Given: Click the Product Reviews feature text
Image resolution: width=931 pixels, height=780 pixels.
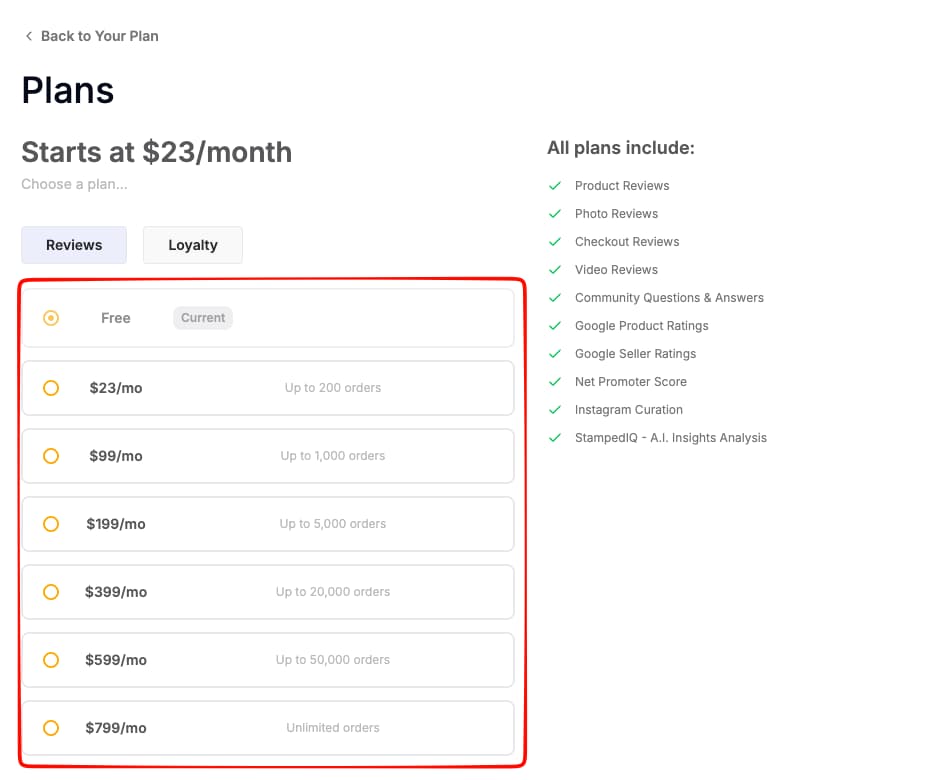Looking at the screenshot, I should (622, 186).
